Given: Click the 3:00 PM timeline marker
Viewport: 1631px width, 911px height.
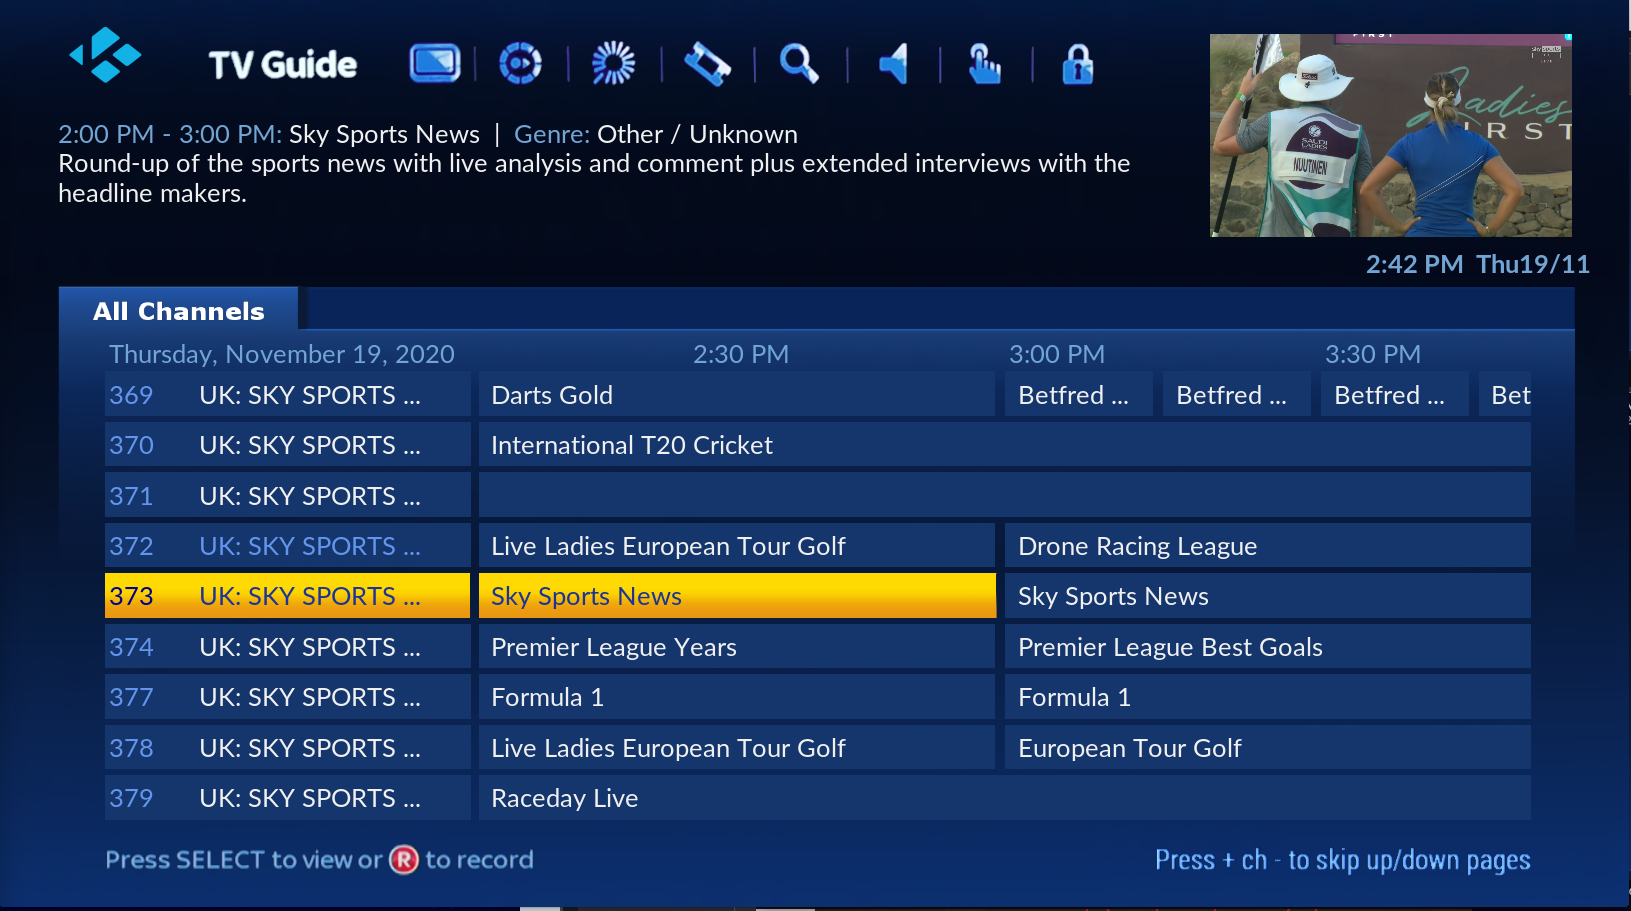Looking at the screenshot, I should click(x=1057, y=354).
